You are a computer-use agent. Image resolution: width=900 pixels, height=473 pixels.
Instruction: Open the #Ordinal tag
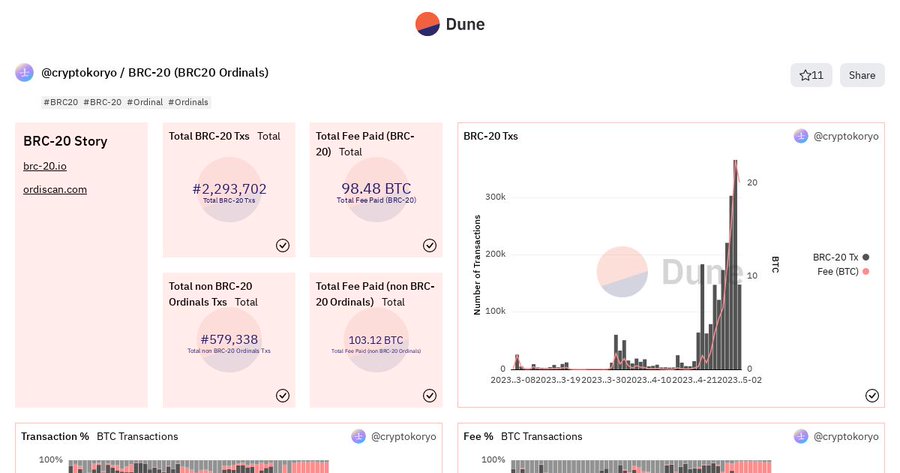pos(145,102)
